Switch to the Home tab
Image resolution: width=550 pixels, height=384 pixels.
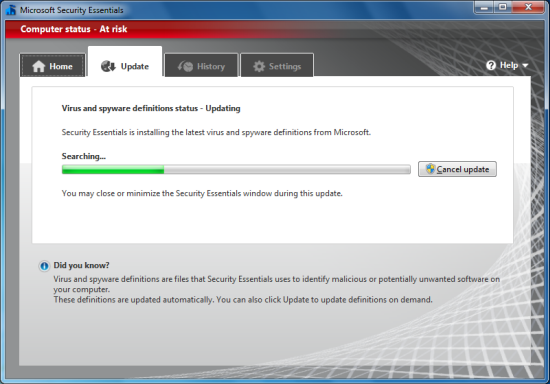(x=53, y=65)
